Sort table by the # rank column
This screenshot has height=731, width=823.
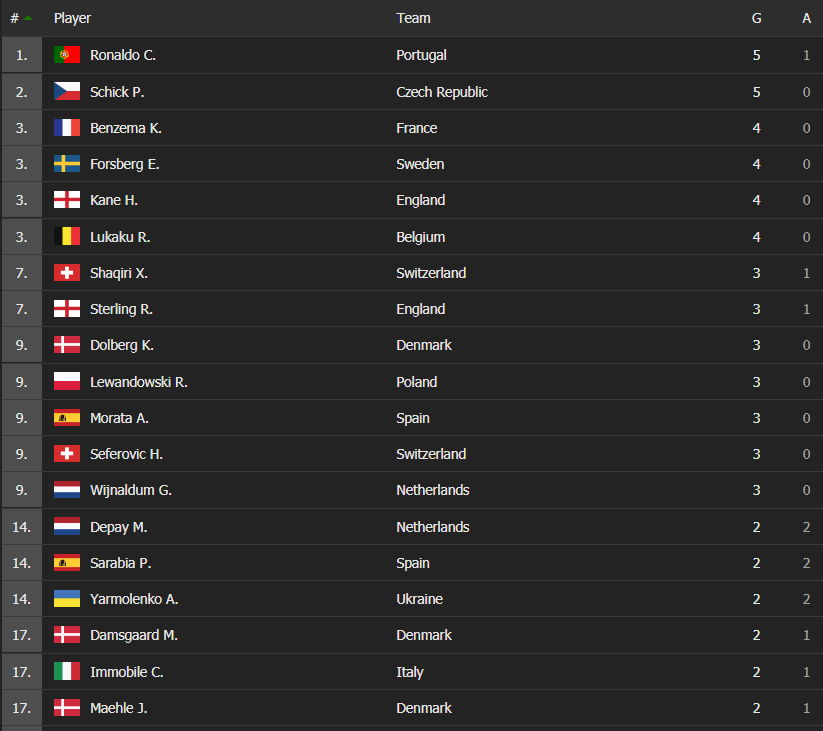coord(15,18)
